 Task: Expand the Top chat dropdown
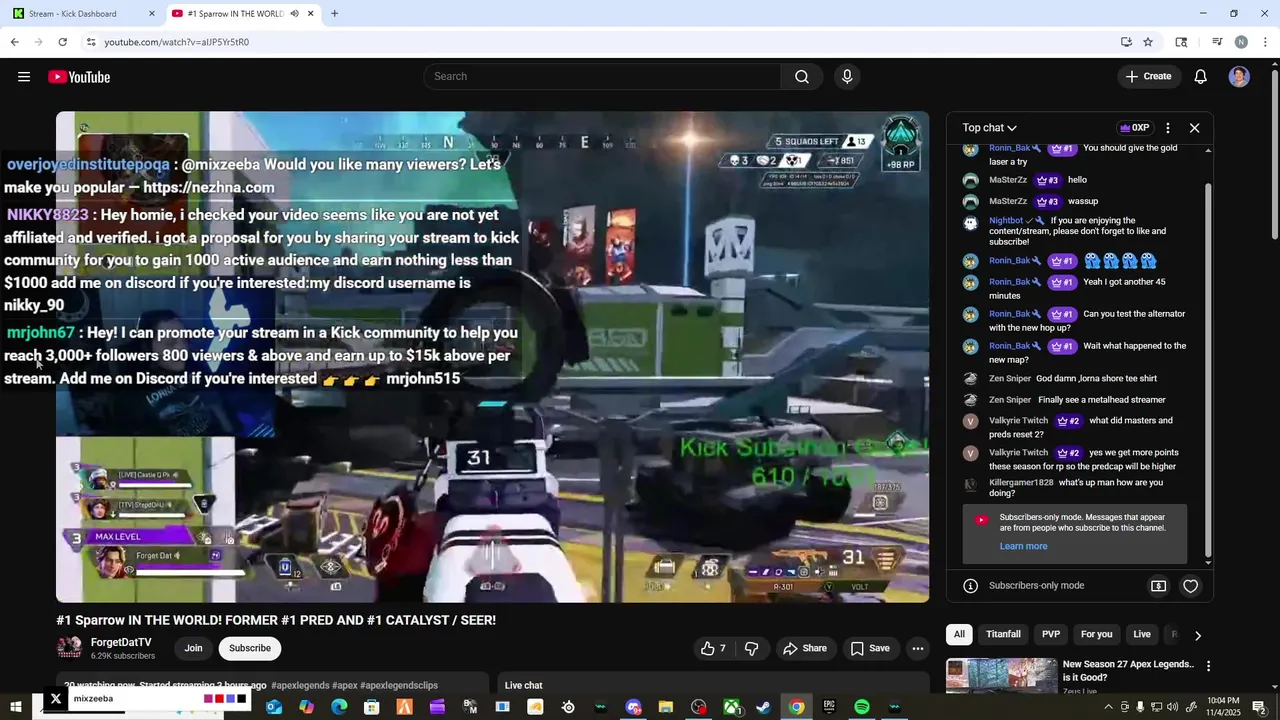(989, 128)
